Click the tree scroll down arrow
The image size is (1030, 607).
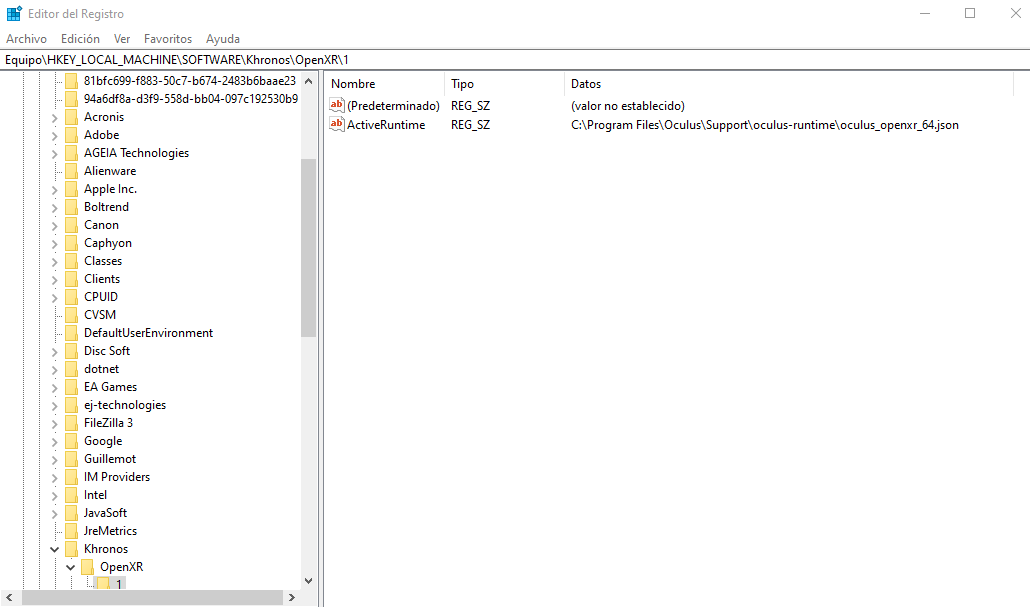point(308,581)
